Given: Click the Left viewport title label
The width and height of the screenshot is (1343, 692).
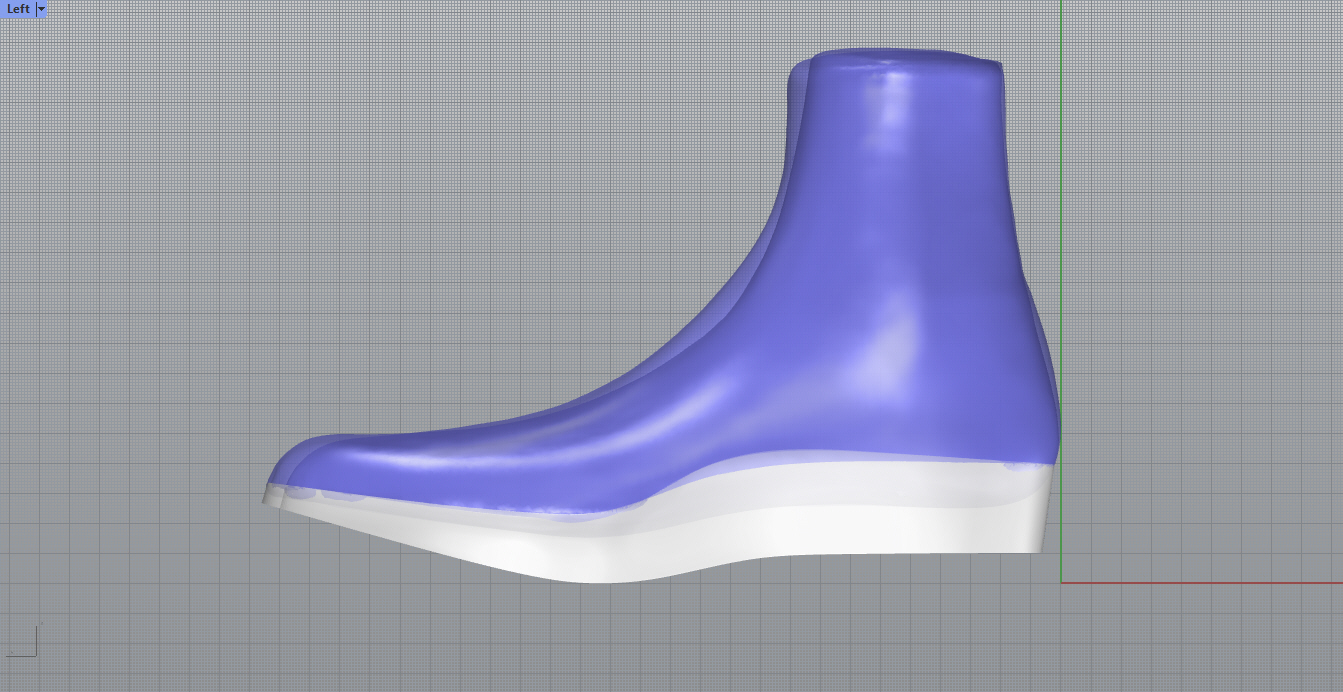Looking at the screenshot, I should tap(18, 9).
